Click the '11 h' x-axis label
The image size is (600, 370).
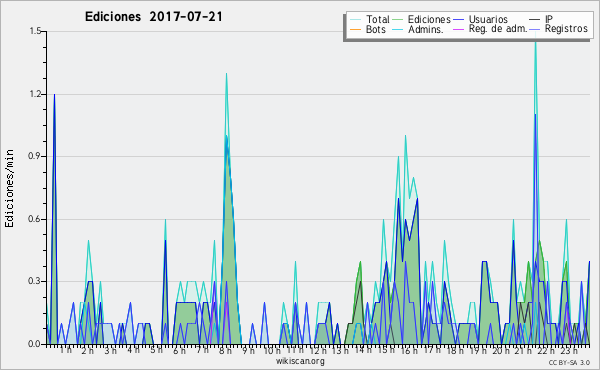pyautogui.click(x=295, y=350)
